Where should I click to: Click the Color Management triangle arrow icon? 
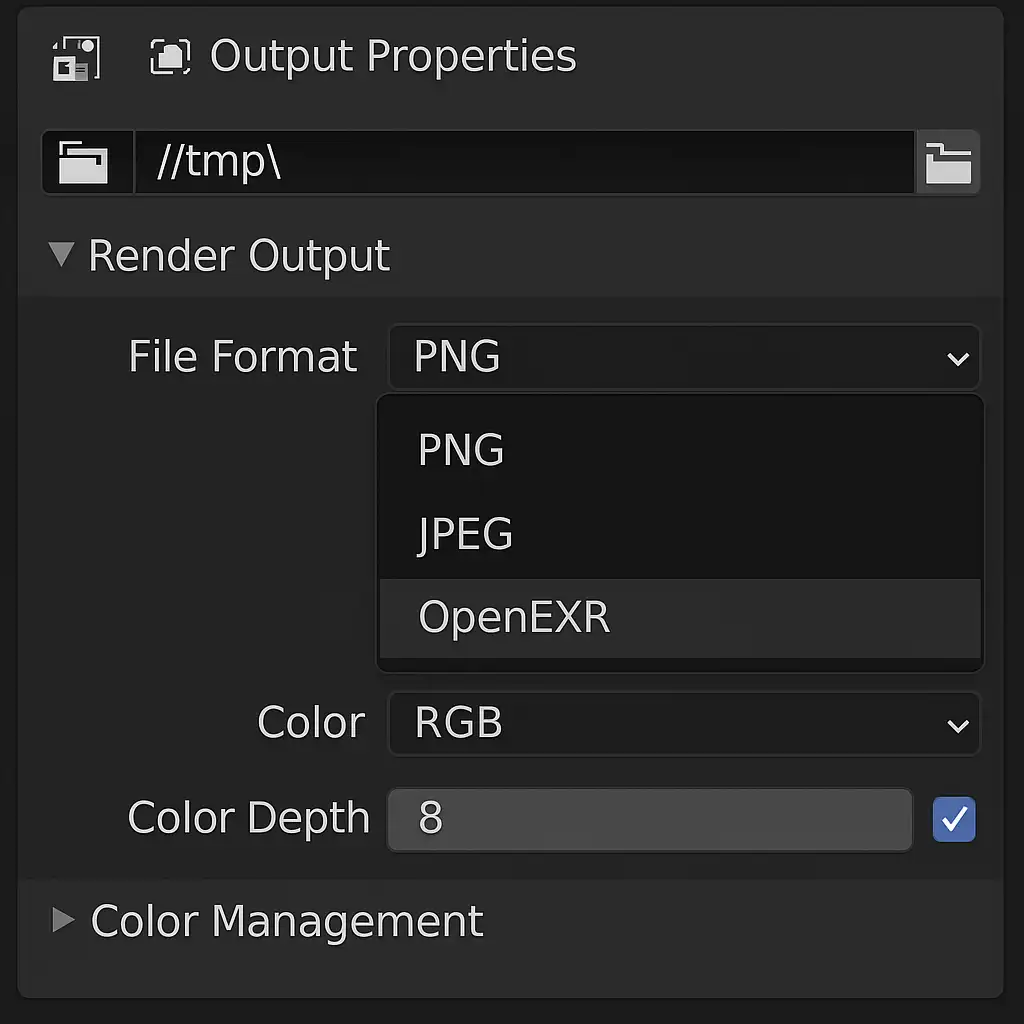pos(63,920)
